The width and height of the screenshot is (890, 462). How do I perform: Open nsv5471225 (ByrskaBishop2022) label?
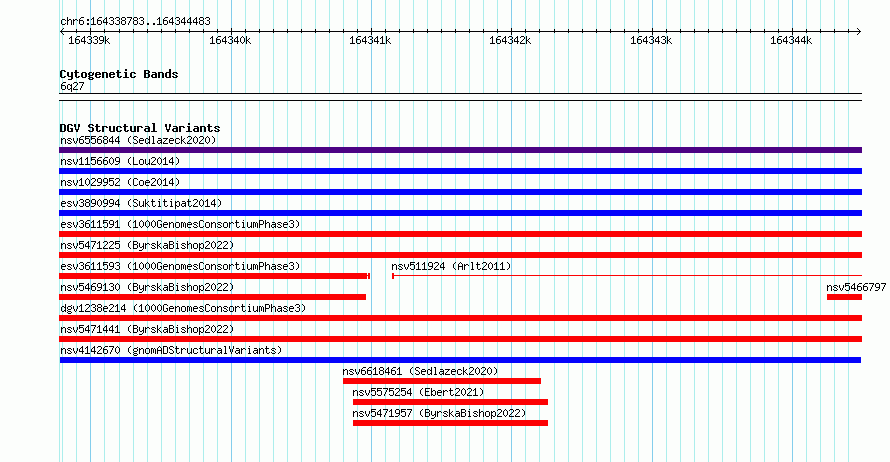[147, 245]
